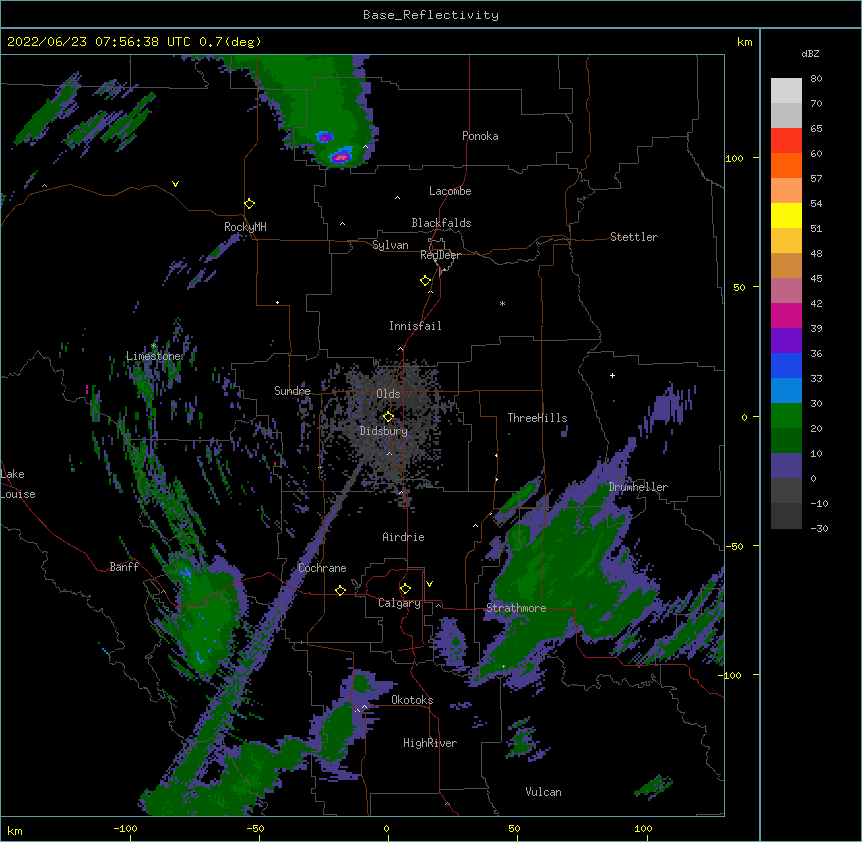Click the Sylvan label
Screen dimensions: 862x842
[x=390, y=245]
